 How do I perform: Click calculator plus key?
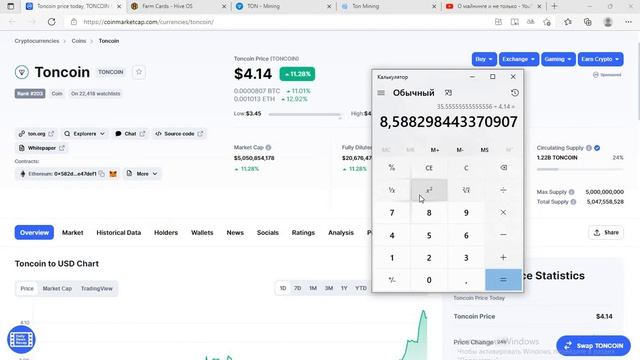click(x=503, y=258)
